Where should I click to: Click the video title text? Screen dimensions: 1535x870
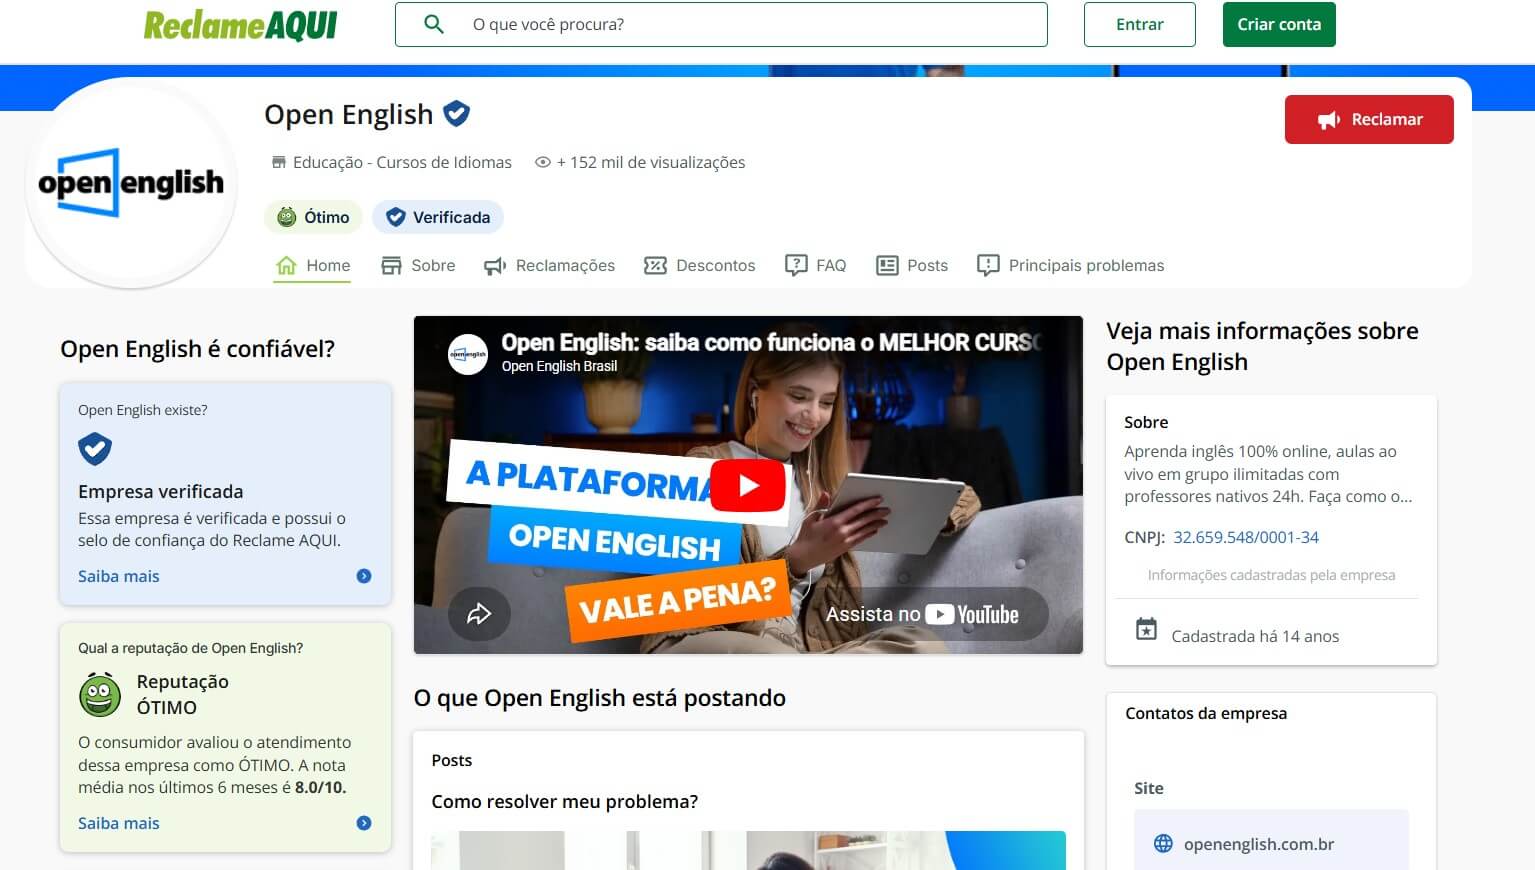(x=770, y=342)
